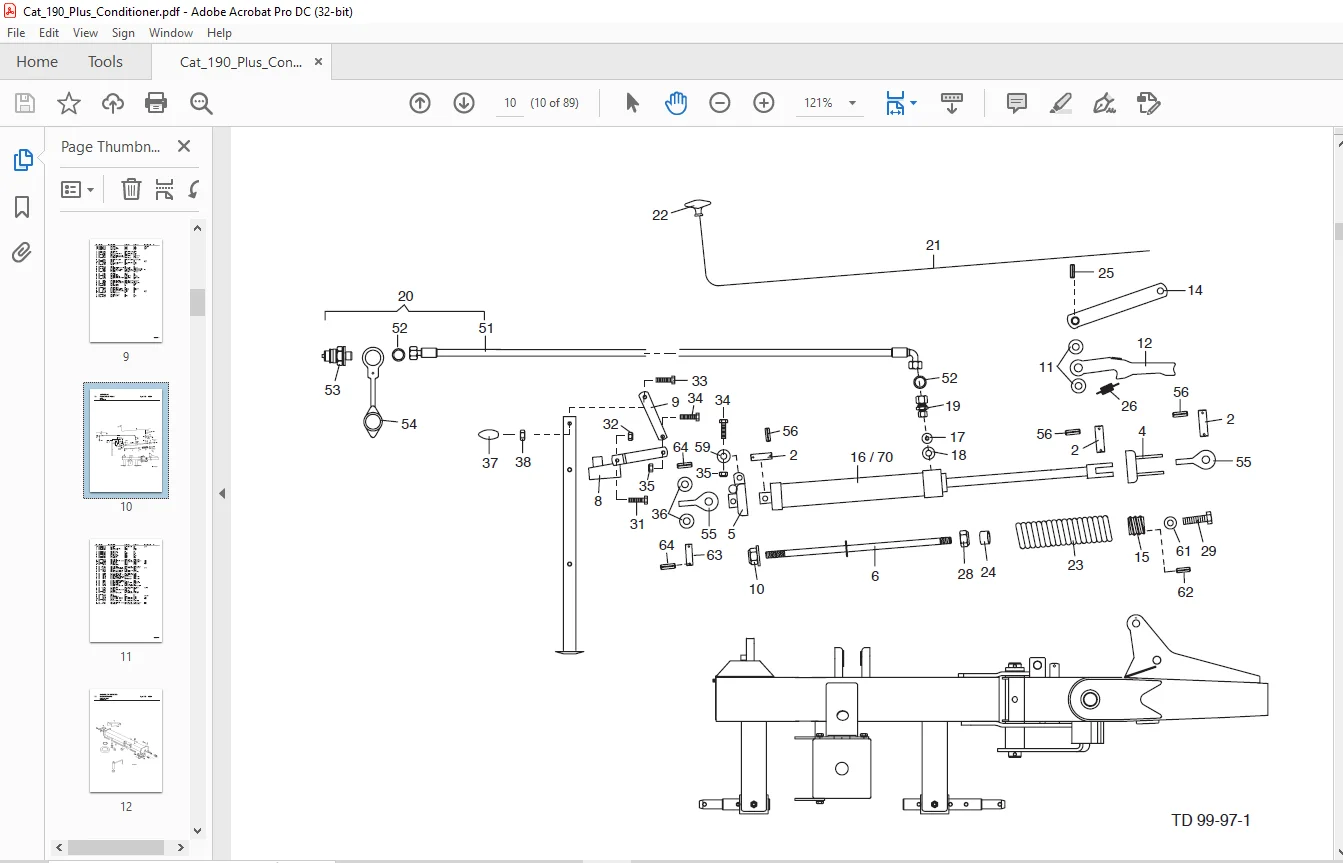This screenshot has height=863, width=1343.
Task: Open the find text magnifier tool
Action: click(201, 103)
